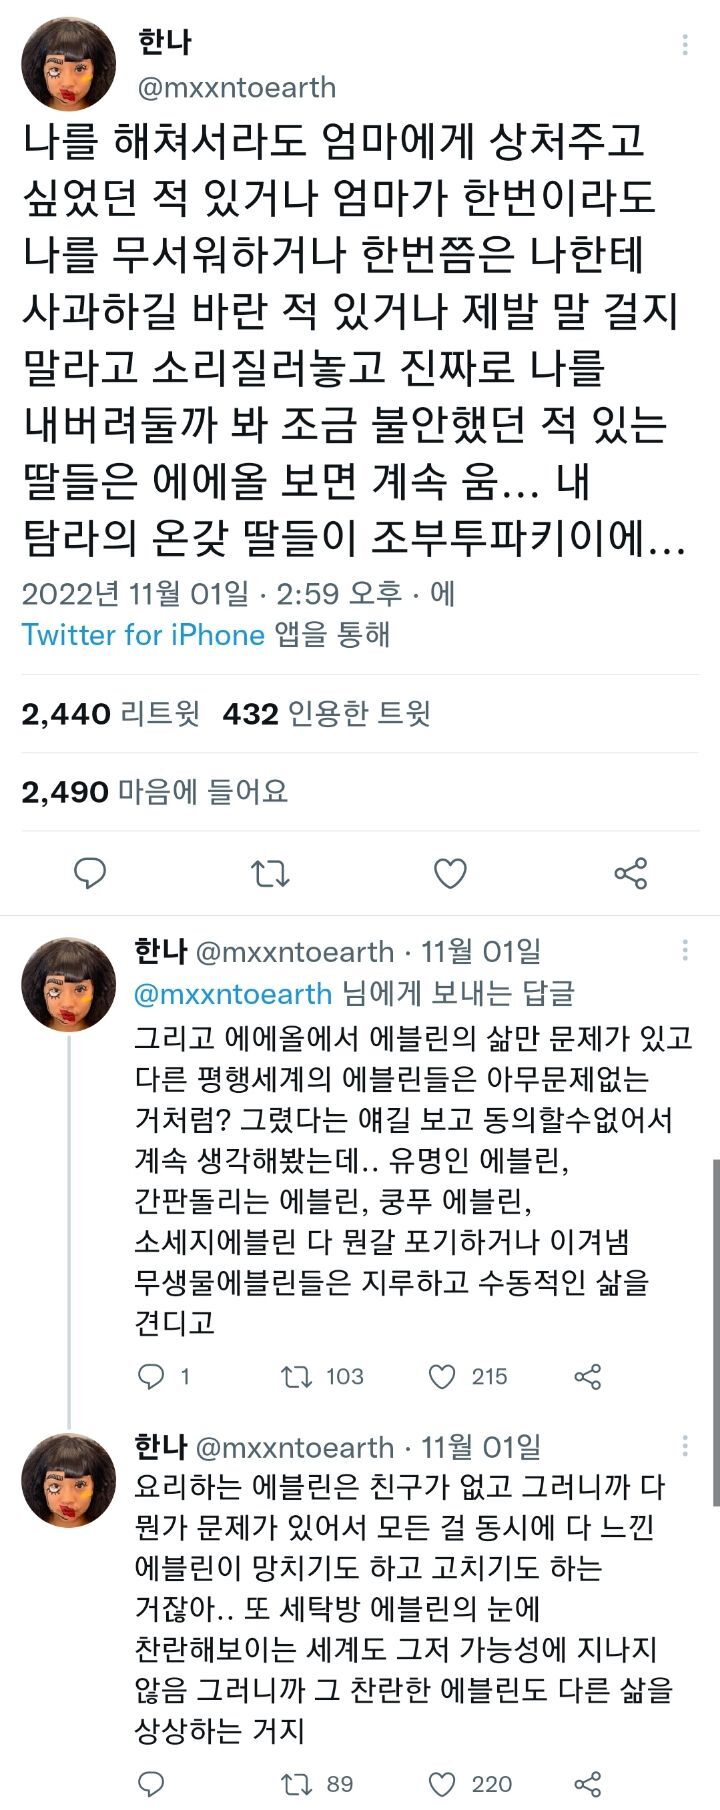Reply to the last tweet in thread
Viewport: 720px width, 1810px height.
151,1783
